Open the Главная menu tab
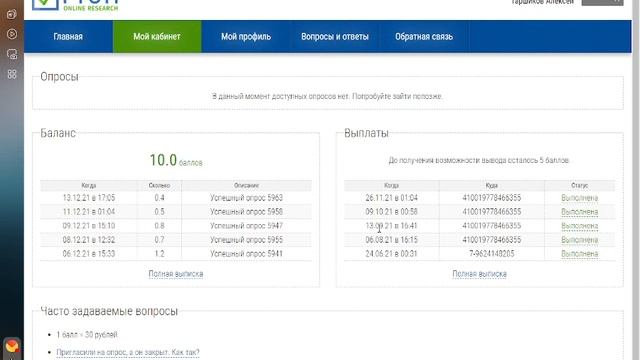Screen dimensions: 640x360 68,37
